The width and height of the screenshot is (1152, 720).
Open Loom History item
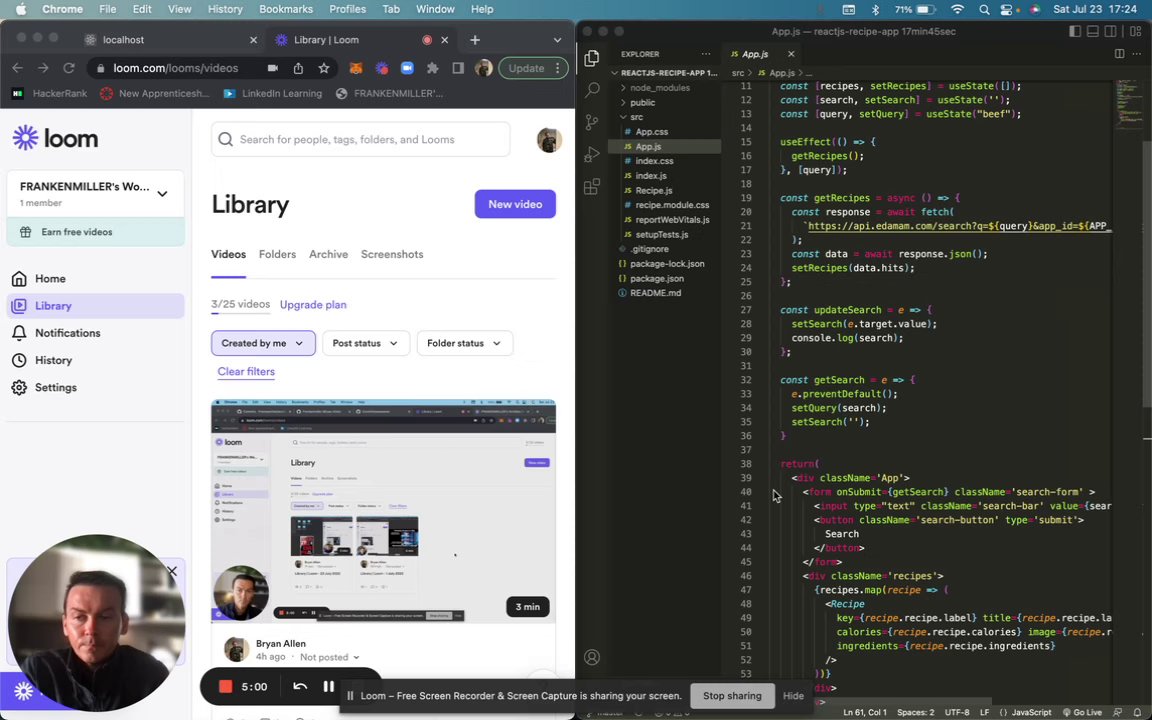click(96, 360)
